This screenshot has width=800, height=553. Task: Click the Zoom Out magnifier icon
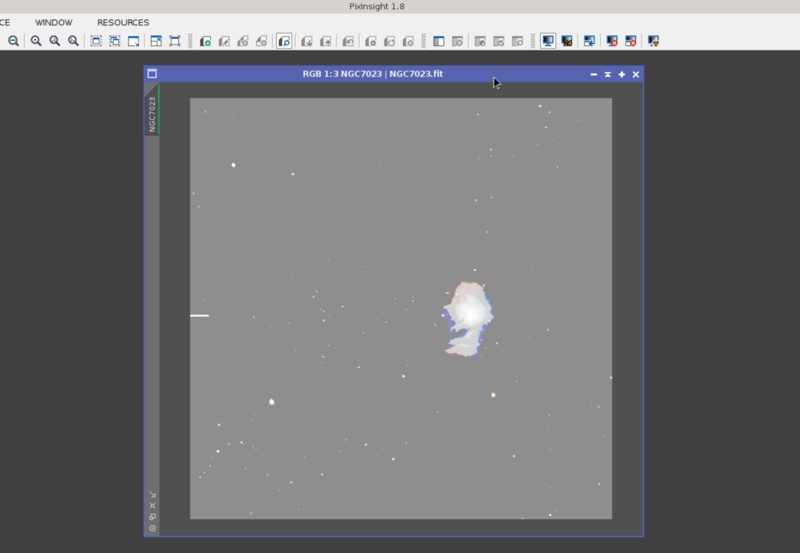click(13, 41)
